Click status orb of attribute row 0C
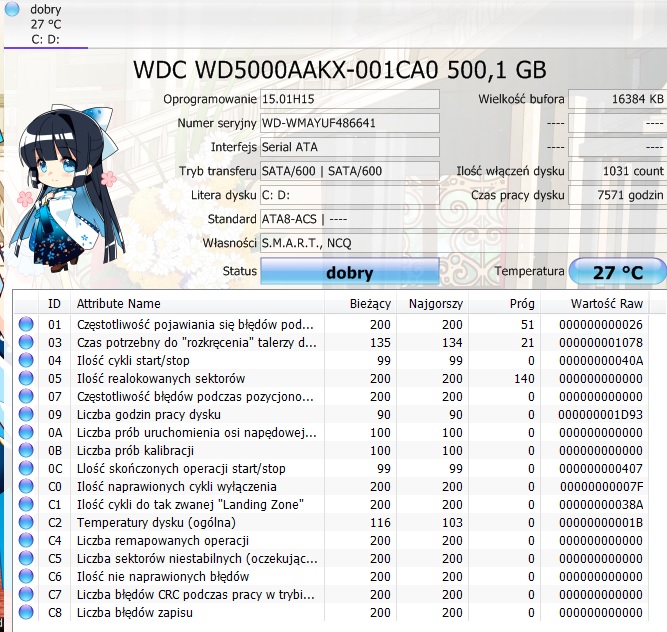The width and height of the screenshot is (667, 632). pos(26,468)
